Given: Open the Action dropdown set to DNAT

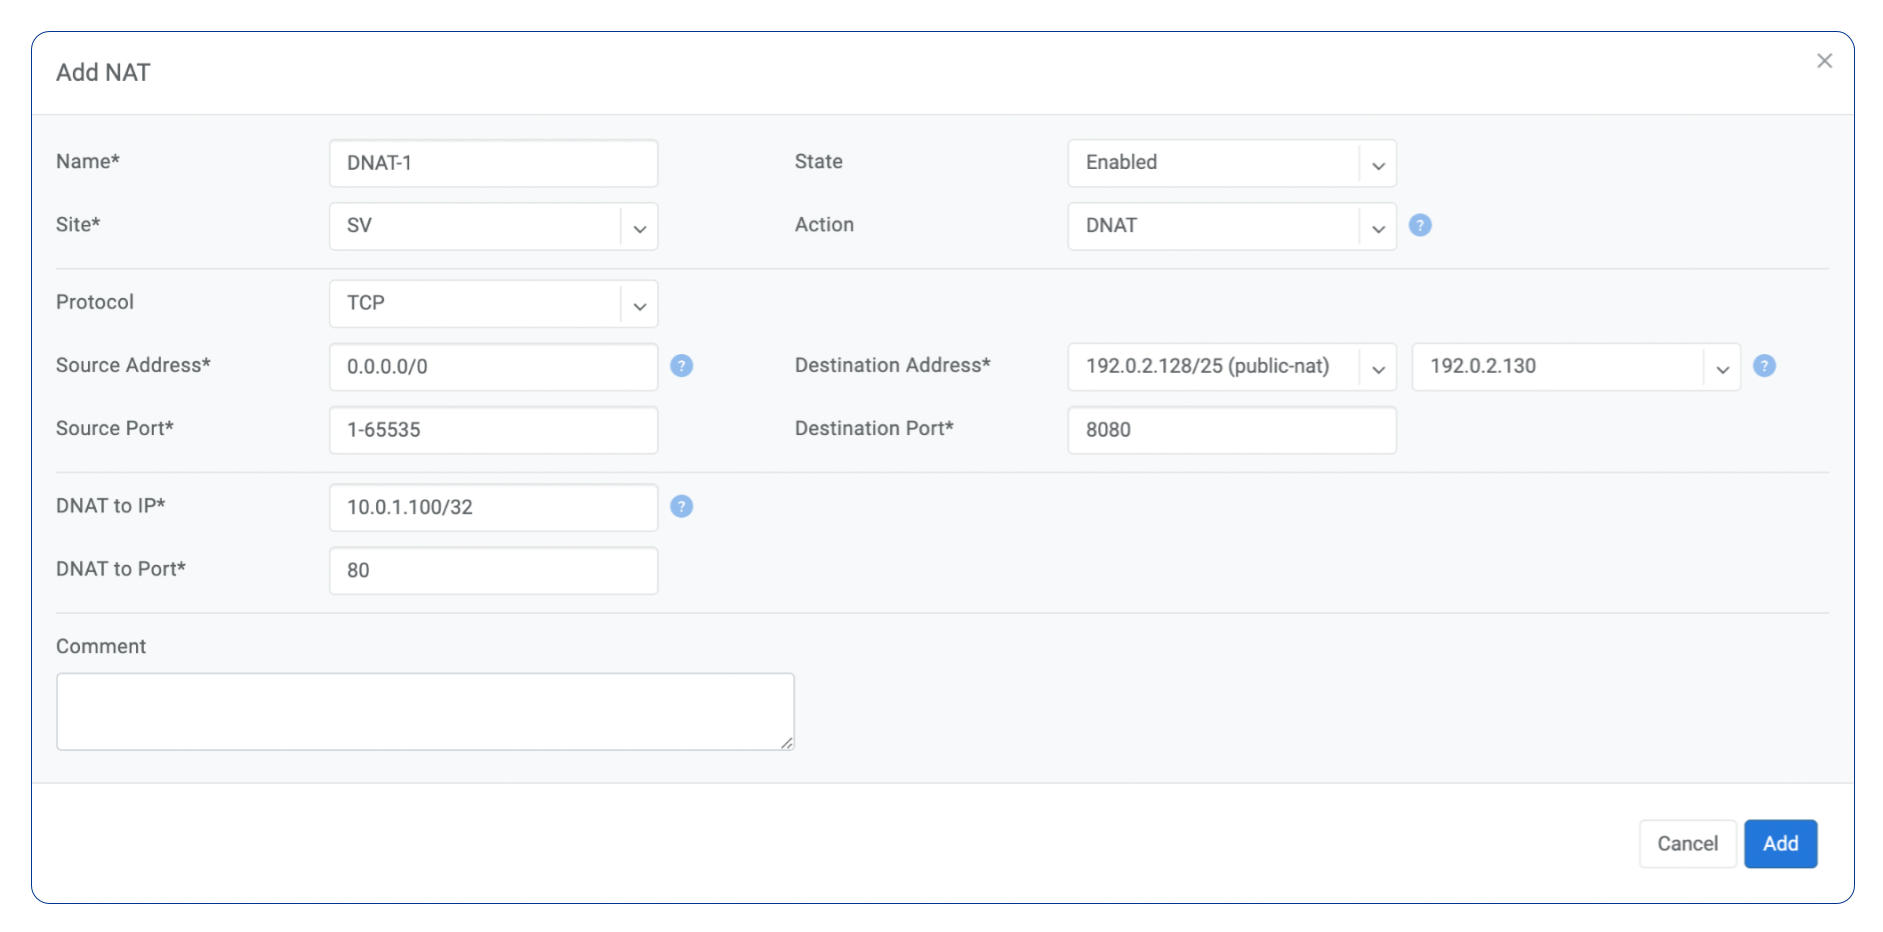Looking at the screenshot, I should pyautogui.click(x=1231, y=226).
